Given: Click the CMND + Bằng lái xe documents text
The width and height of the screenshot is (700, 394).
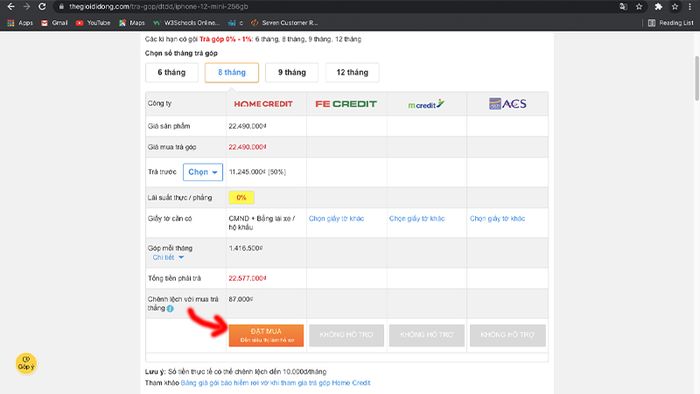Looking at the screenshot, I should click(262, 223).
